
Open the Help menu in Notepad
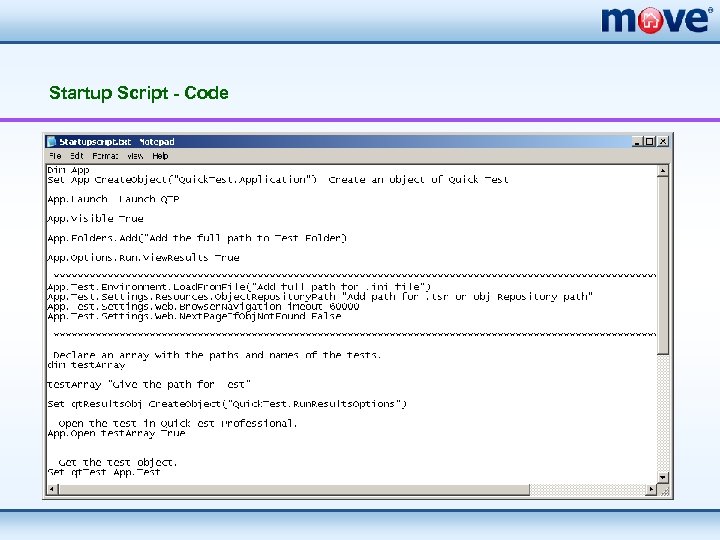[160, 156]
